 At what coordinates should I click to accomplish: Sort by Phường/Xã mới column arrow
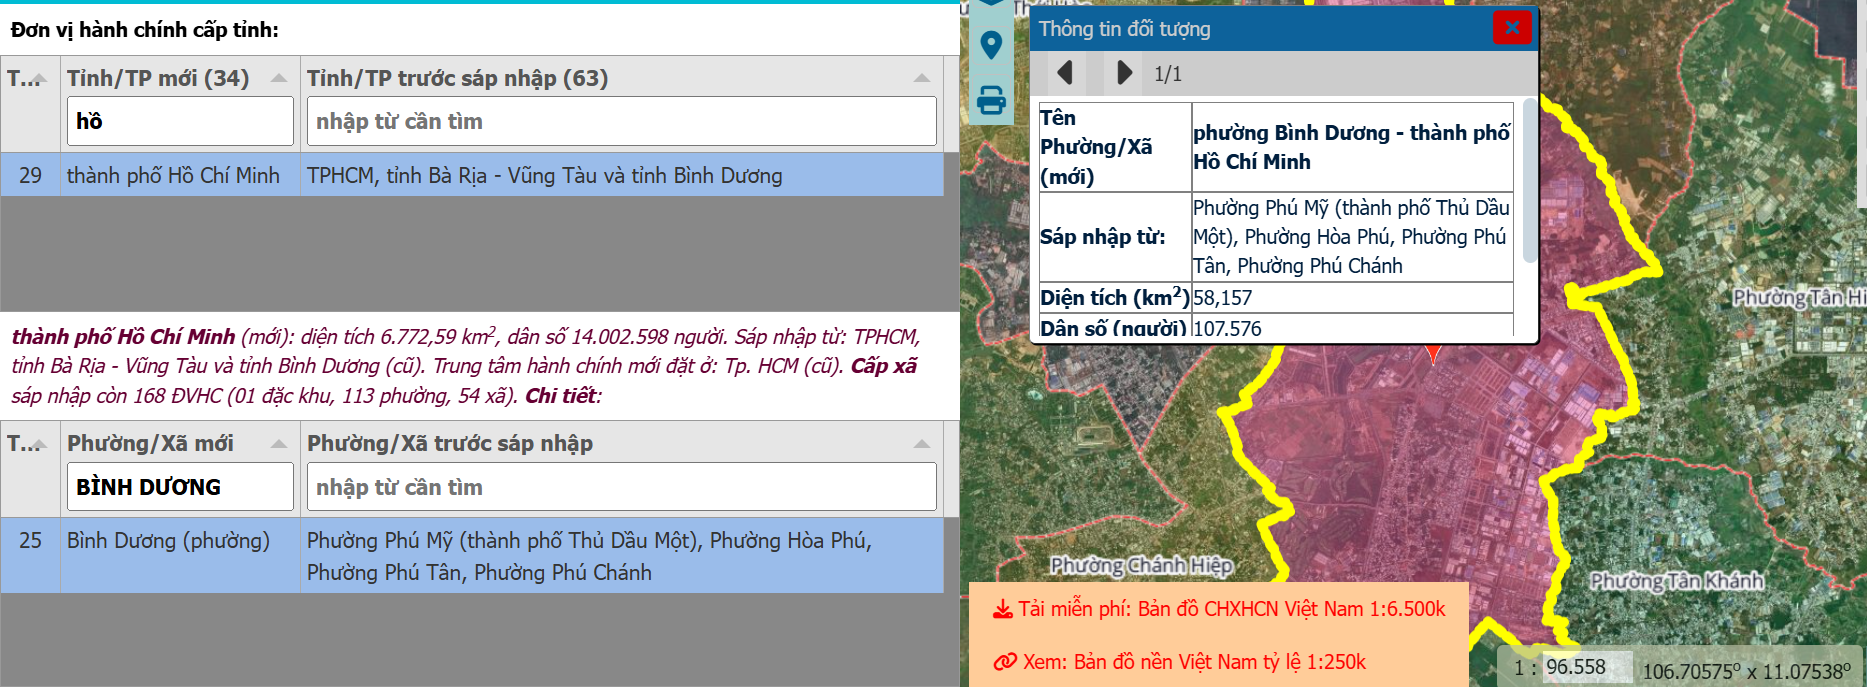279,444
